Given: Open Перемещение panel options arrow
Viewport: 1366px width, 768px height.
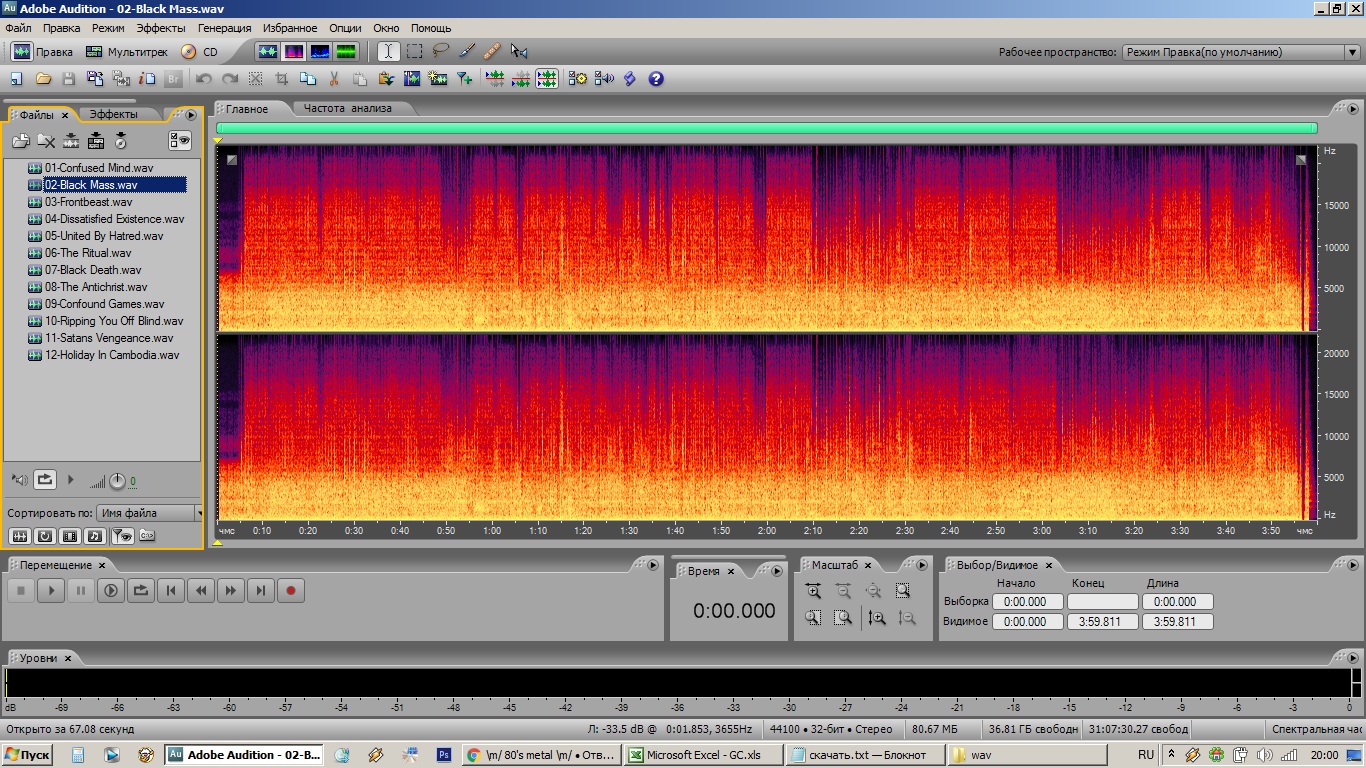Looking at the screenshot, I should [653, 565].
